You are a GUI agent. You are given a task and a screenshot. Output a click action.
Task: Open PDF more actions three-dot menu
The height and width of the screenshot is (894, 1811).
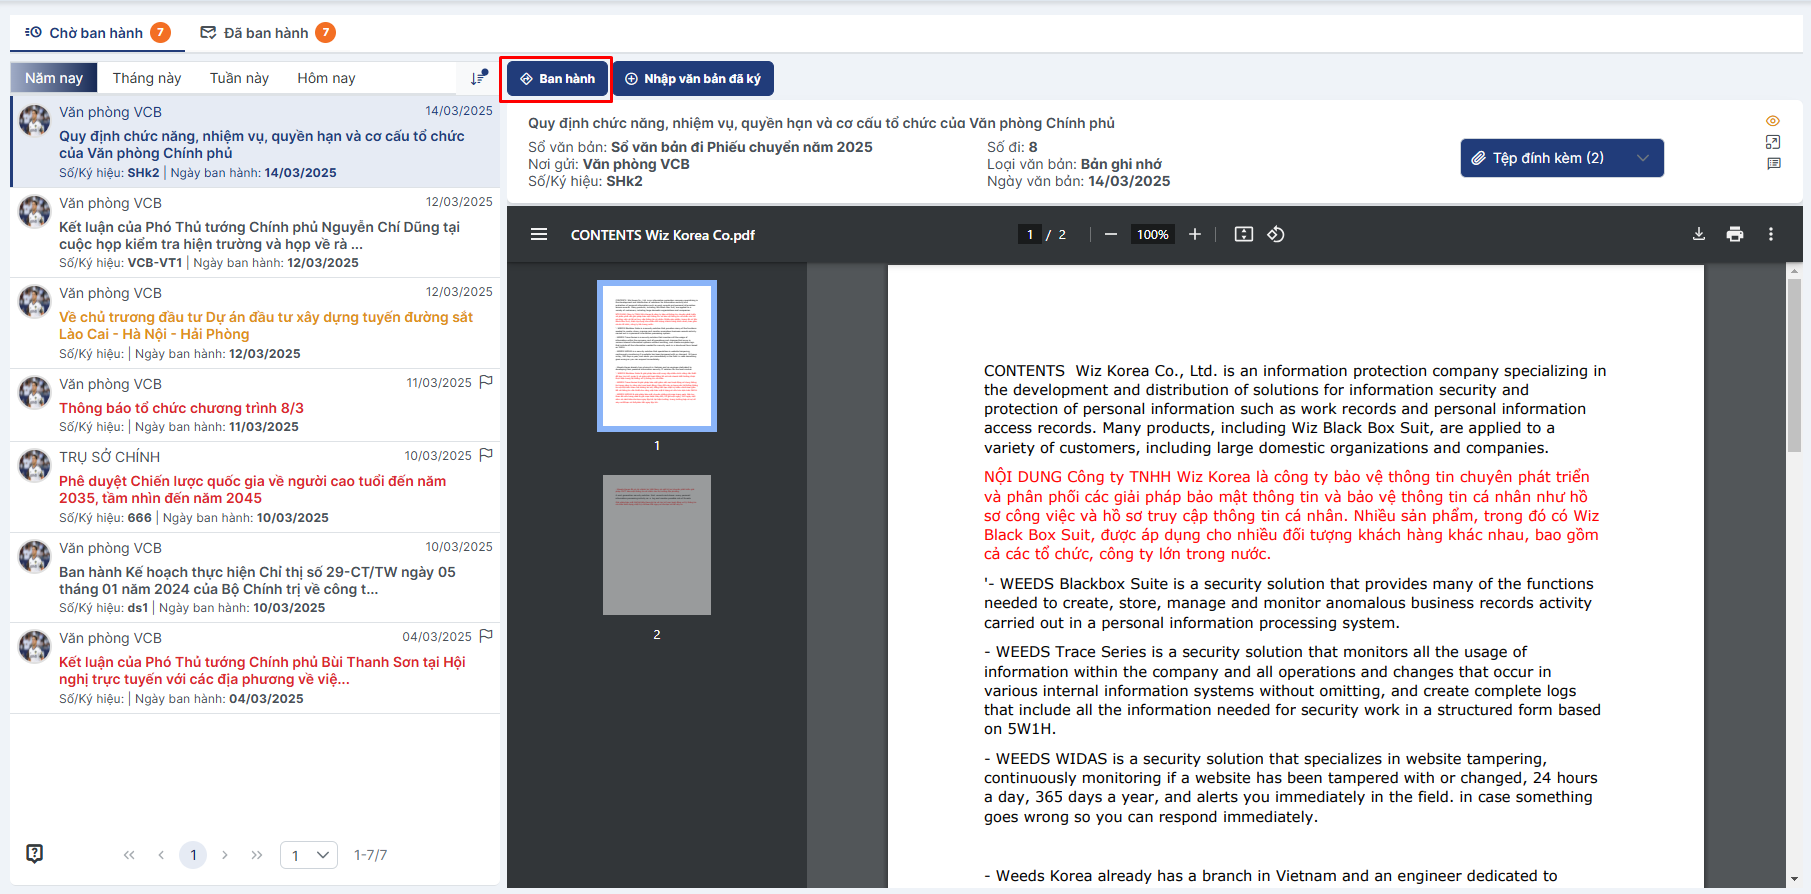1771,234
